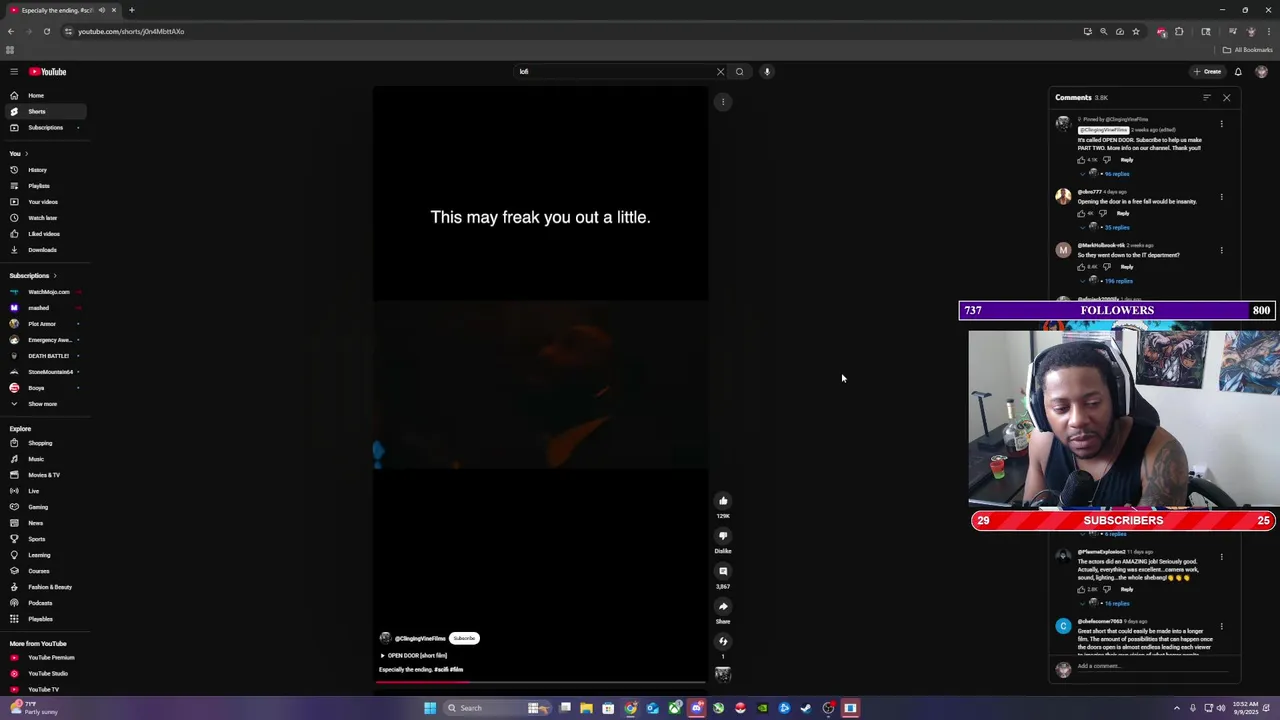
Task: Open the account avatar menu top right
Action: (1261, 72)
